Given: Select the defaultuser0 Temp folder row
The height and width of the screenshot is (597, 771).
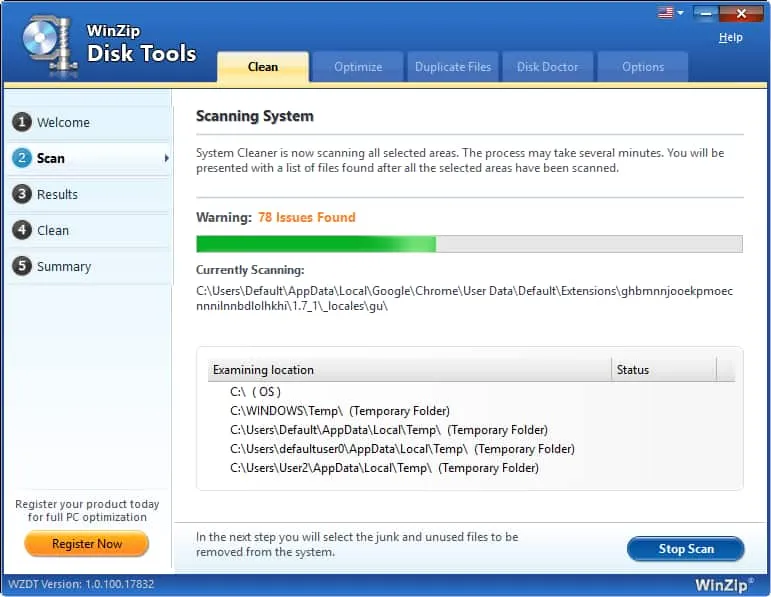Looking at the screenshot, I should point(471,449).
